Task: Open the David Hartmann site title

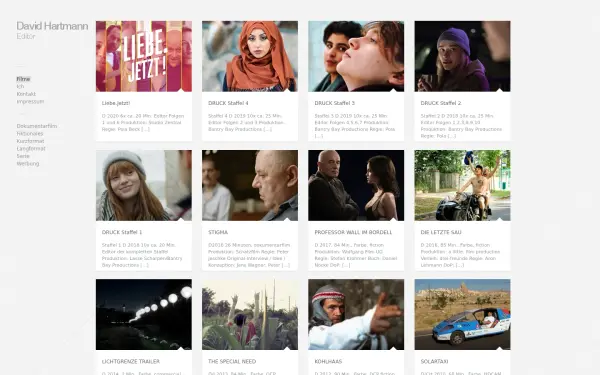Action: [x=52, y=26]
